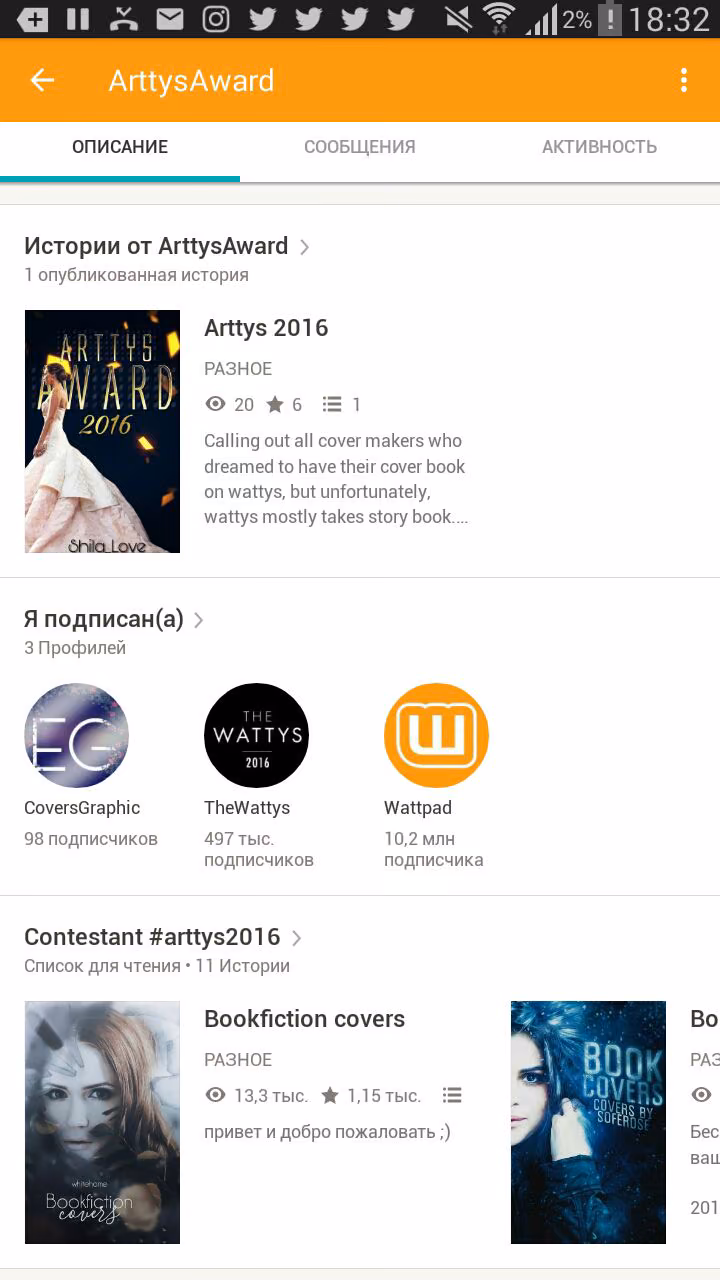Tap the chapters list icon of Bookfiction covers

click(452, 1095)
